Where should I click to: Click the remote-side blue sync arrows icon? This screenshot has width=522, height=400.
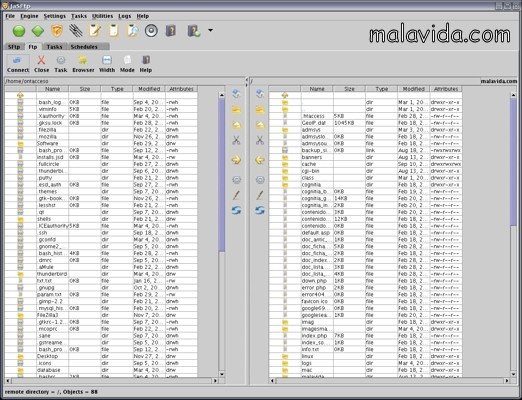point(260,210)
